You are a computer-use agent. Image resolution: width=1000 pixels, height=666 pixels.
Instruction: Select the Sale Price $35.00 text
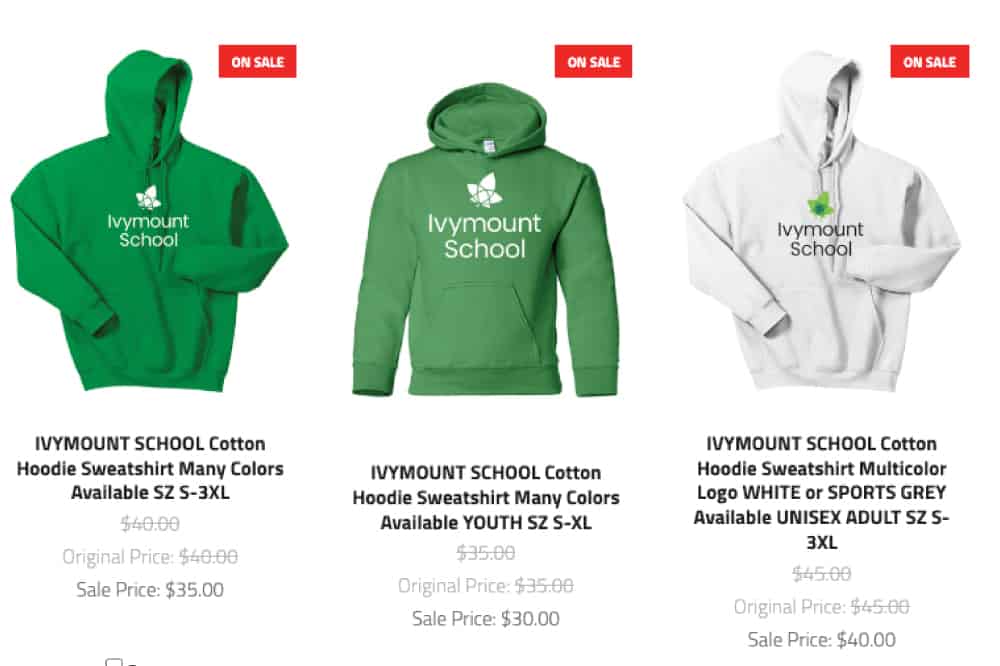[x=150, y=589]
